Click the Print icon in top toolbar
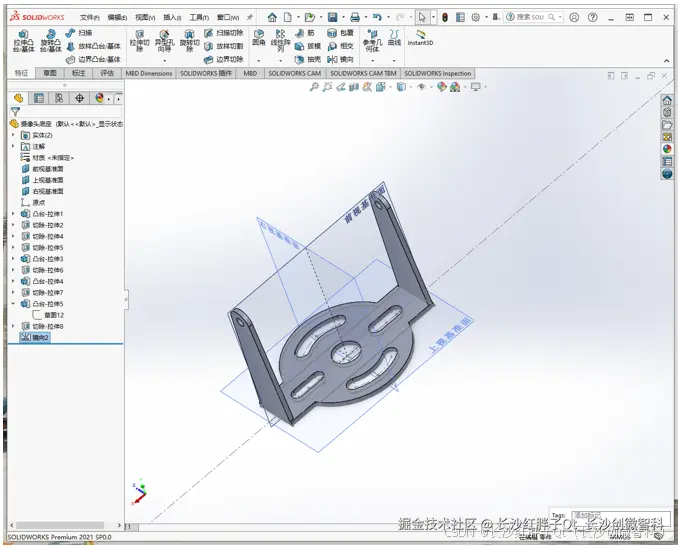 pos(355,17)
